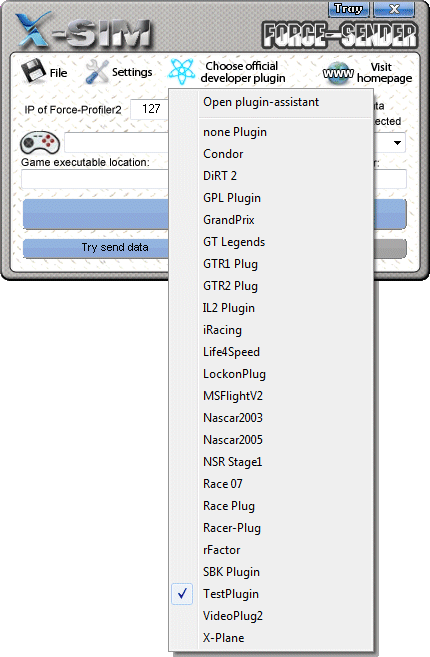Select DiRT 2 plugin entry

(x=271, y=176)
